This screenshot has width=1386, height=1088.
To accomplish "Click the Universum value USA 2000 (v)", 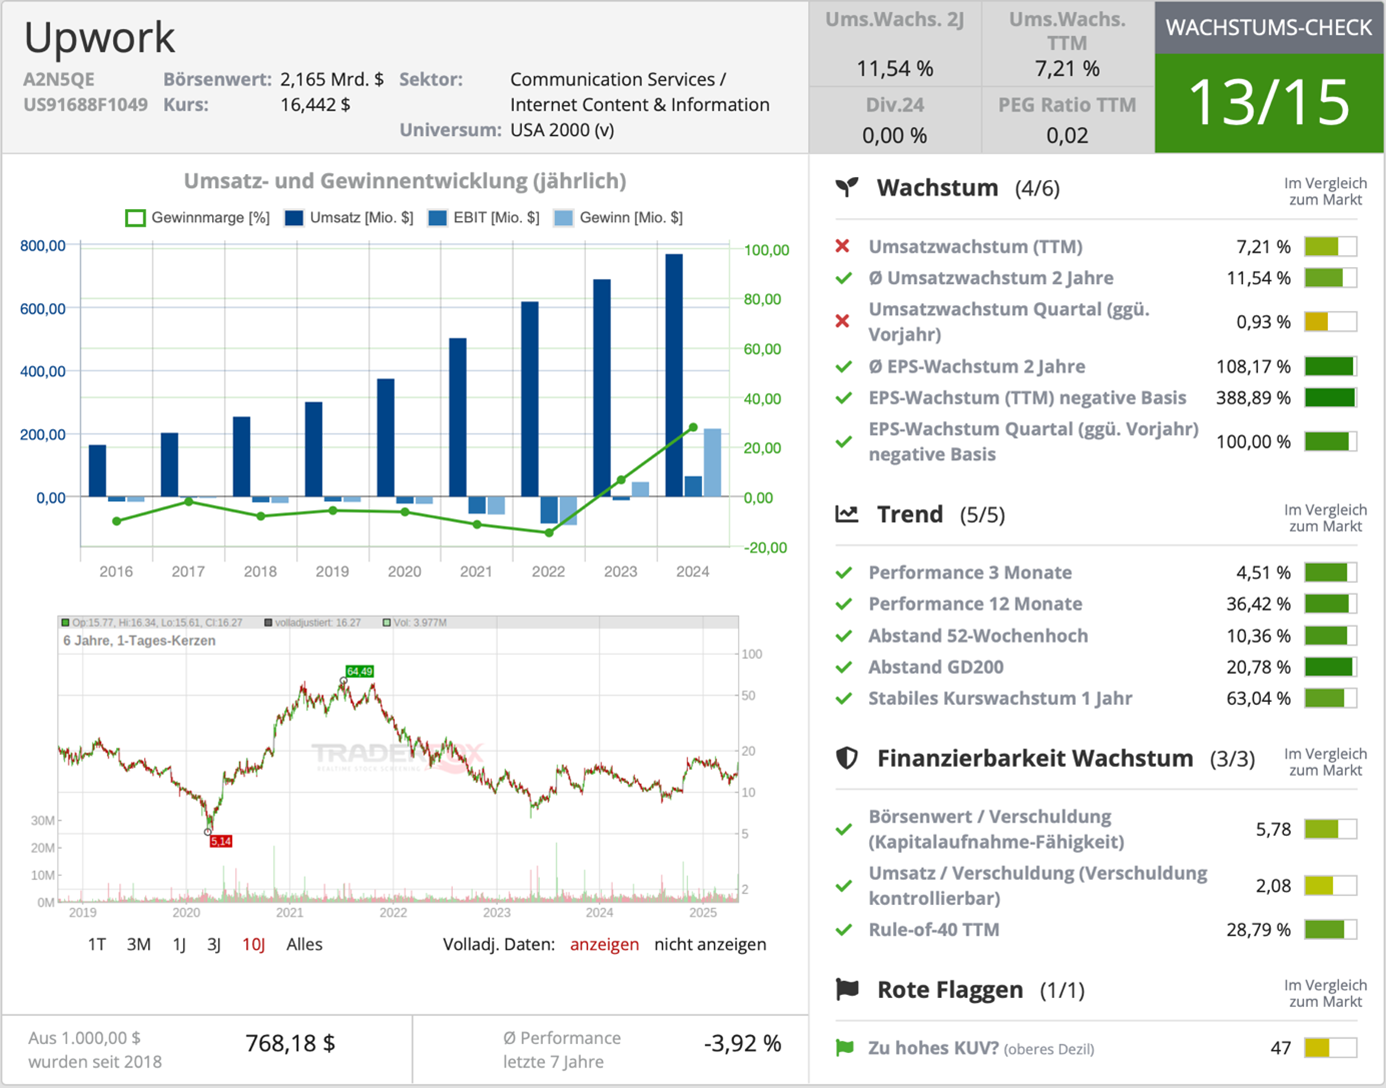I will (562, 130).
